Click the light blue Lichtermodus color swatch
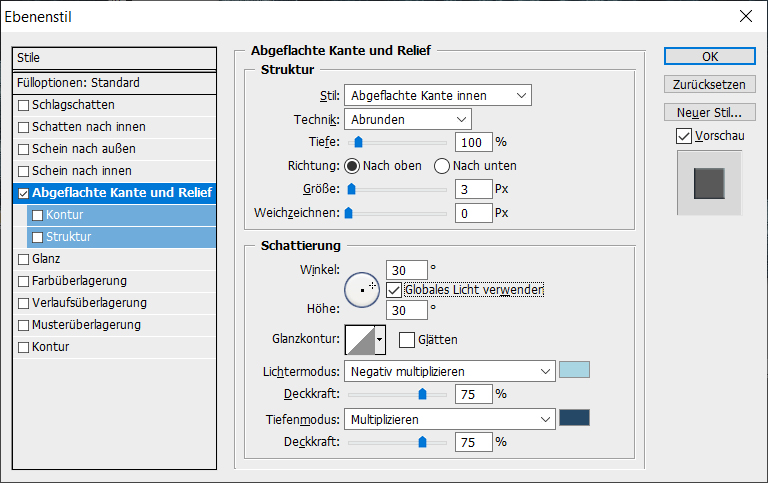The height and width of the screenshot is (483, 768). pyautogui.click(x=574, y=371)
